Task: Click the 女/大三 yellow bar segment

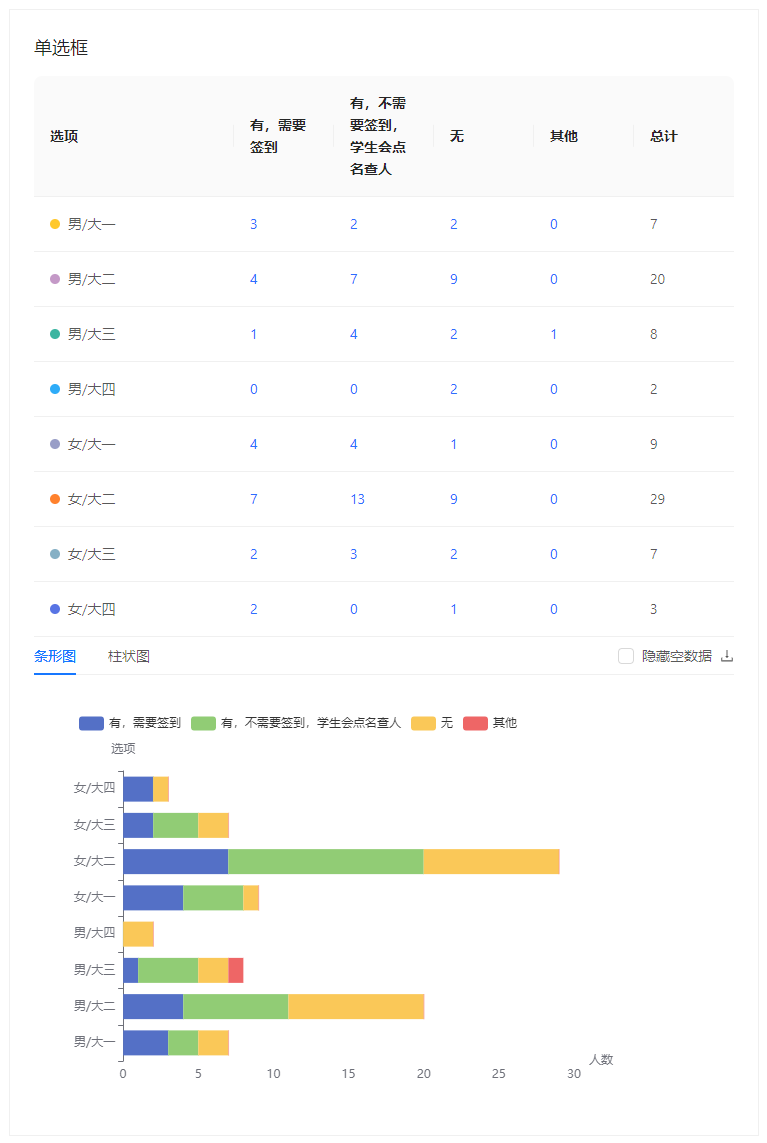Action: point(214,825)
